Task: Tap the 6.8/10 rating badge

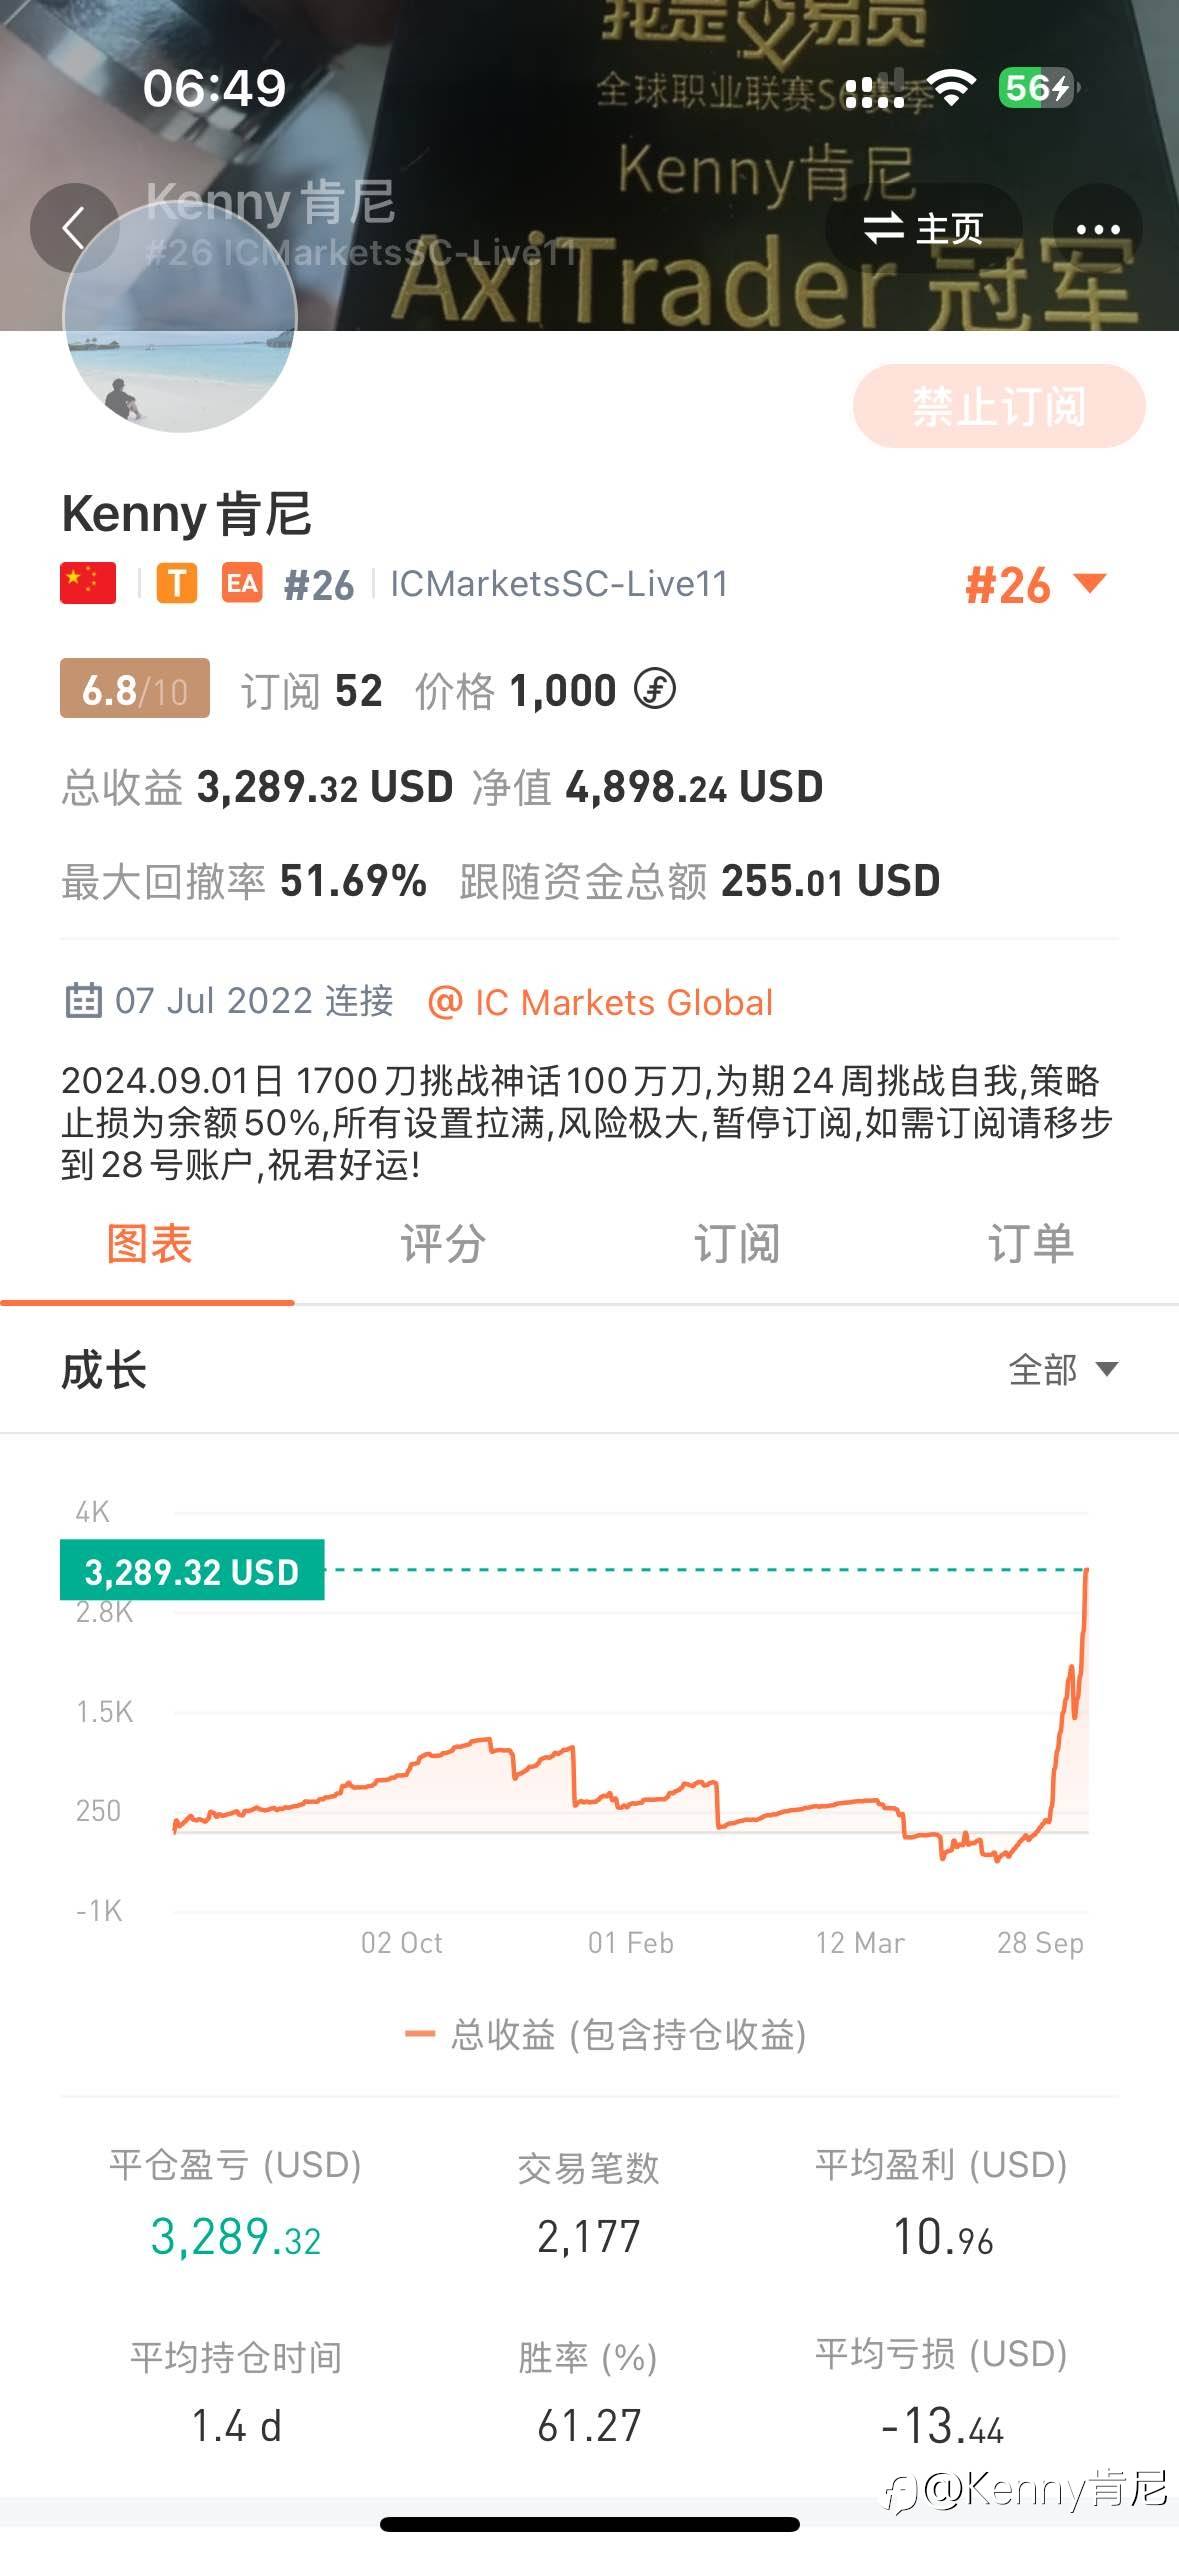Action: point(135,689)
